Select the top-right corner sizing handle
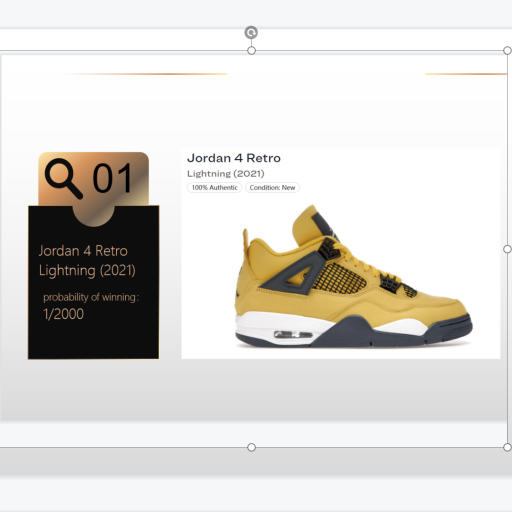This screenshot has width=512, height=512. point(507,51)
